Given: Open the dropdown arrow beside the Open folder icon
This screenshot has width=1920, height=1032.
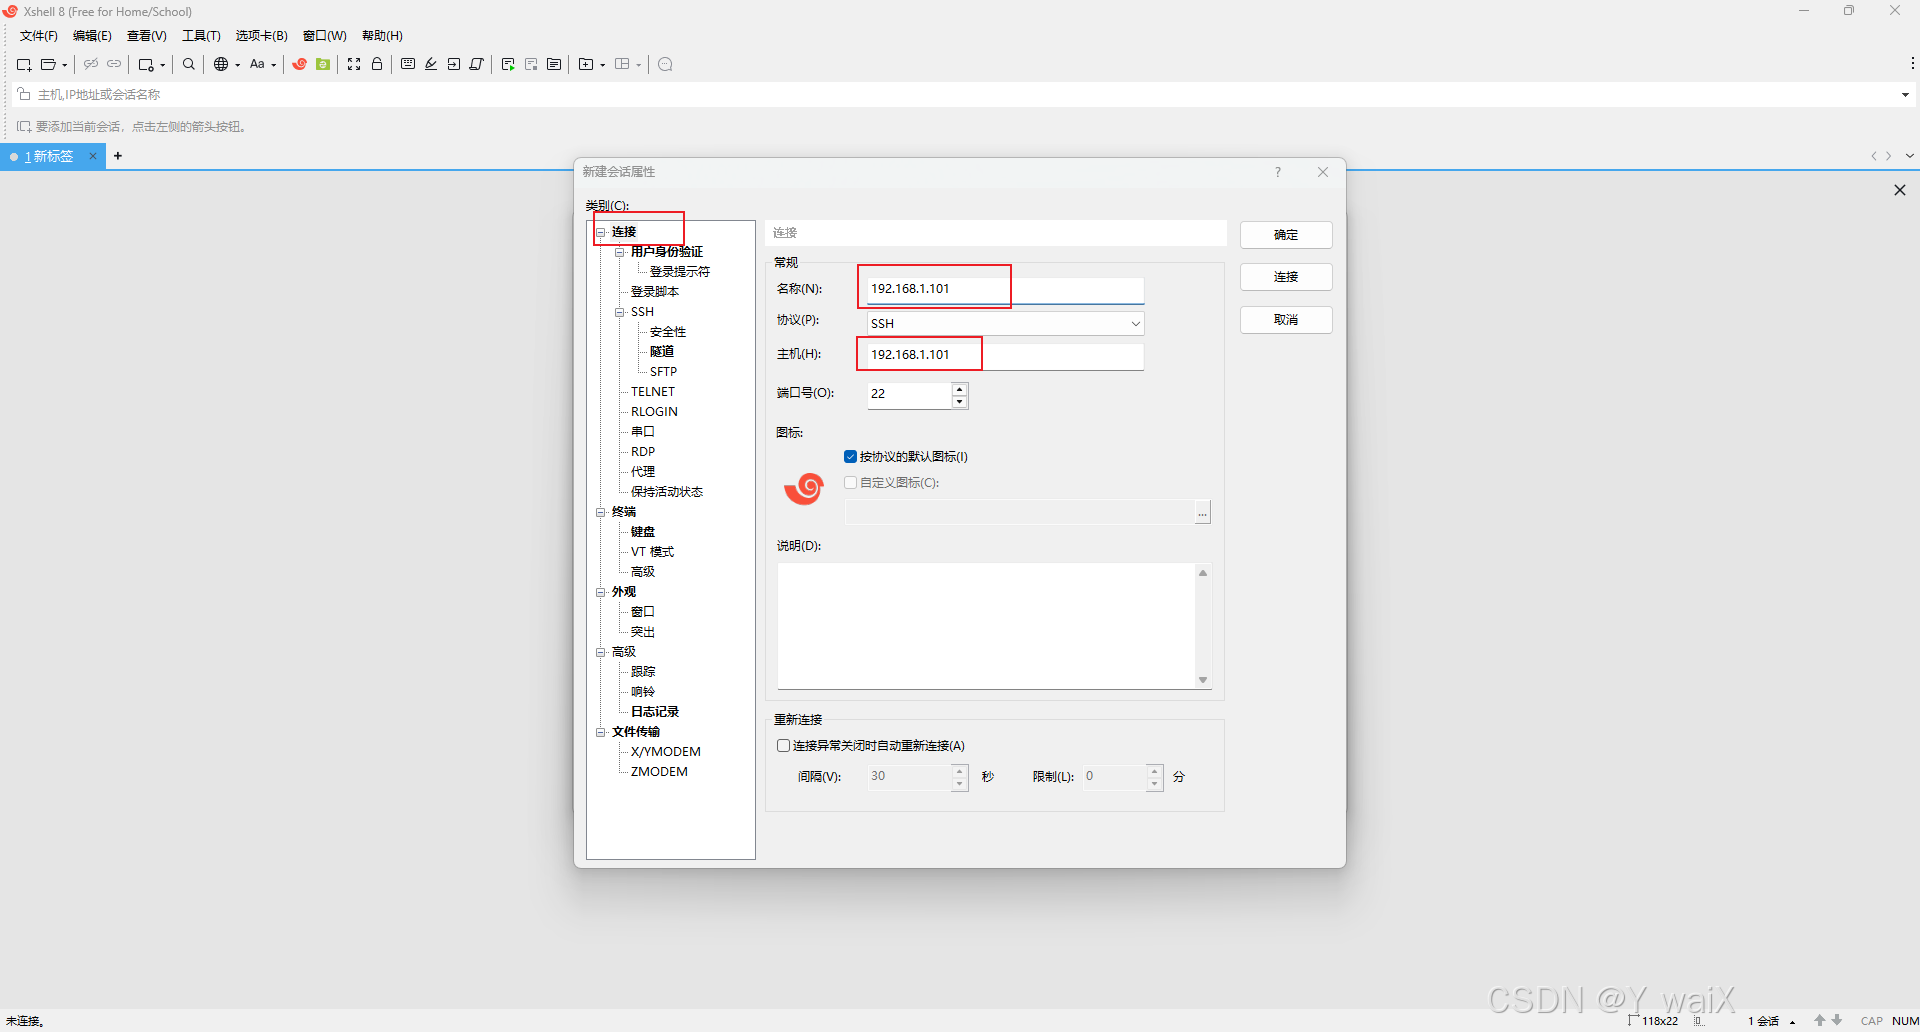Looking at the screenshot, I should tap(64, 65).
